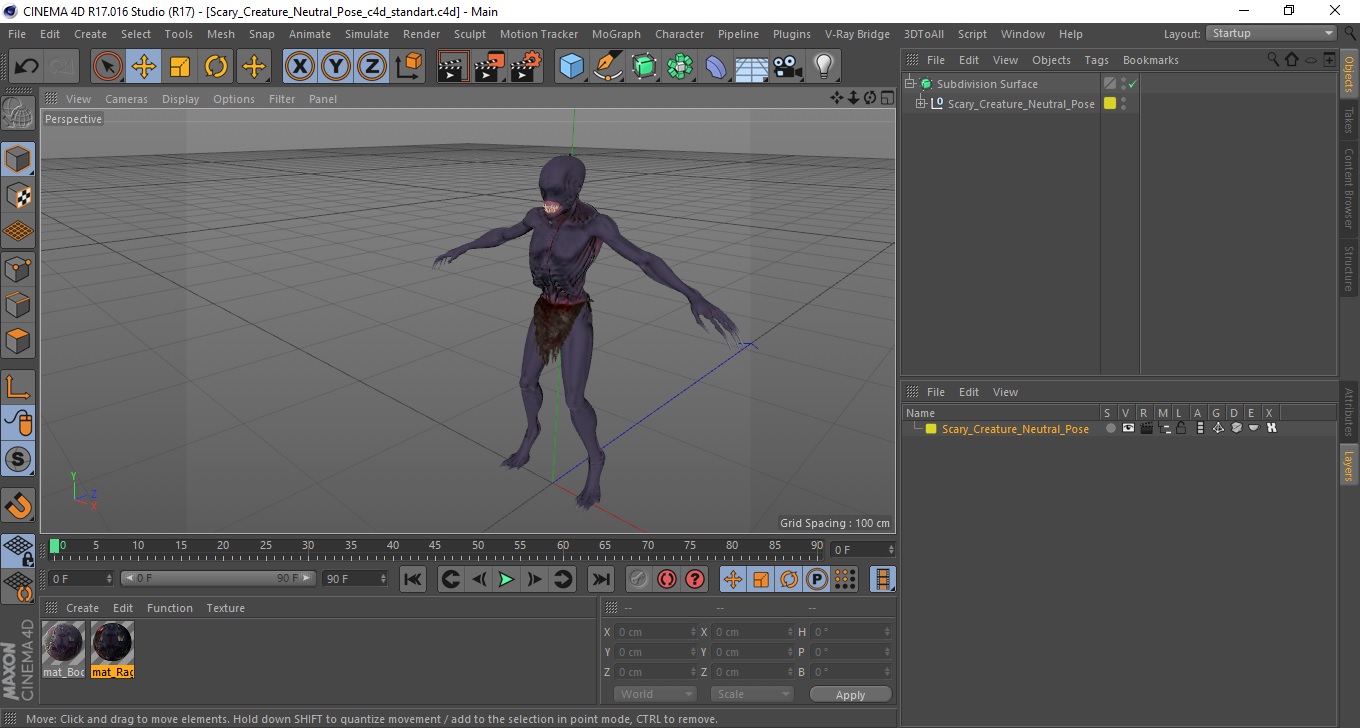1360x728 pixels.
Task: Activate the Scale tool
Action: click(x=180, y=67)
